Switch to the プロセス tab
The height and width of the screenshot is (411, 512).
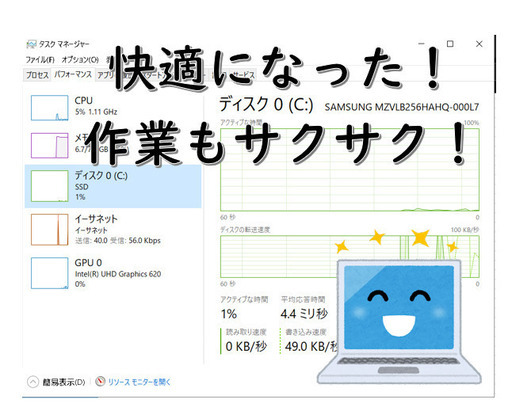click(37, 75)
